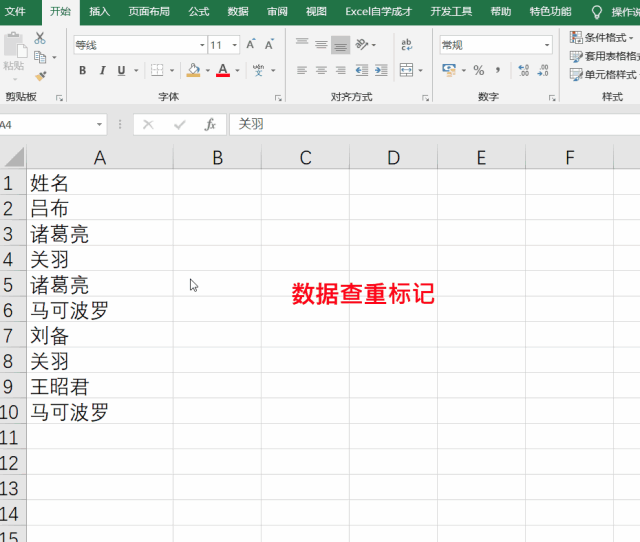Click Merge and Center icon
This screenshot has width=640, height=542.
(x=407, y=70)
